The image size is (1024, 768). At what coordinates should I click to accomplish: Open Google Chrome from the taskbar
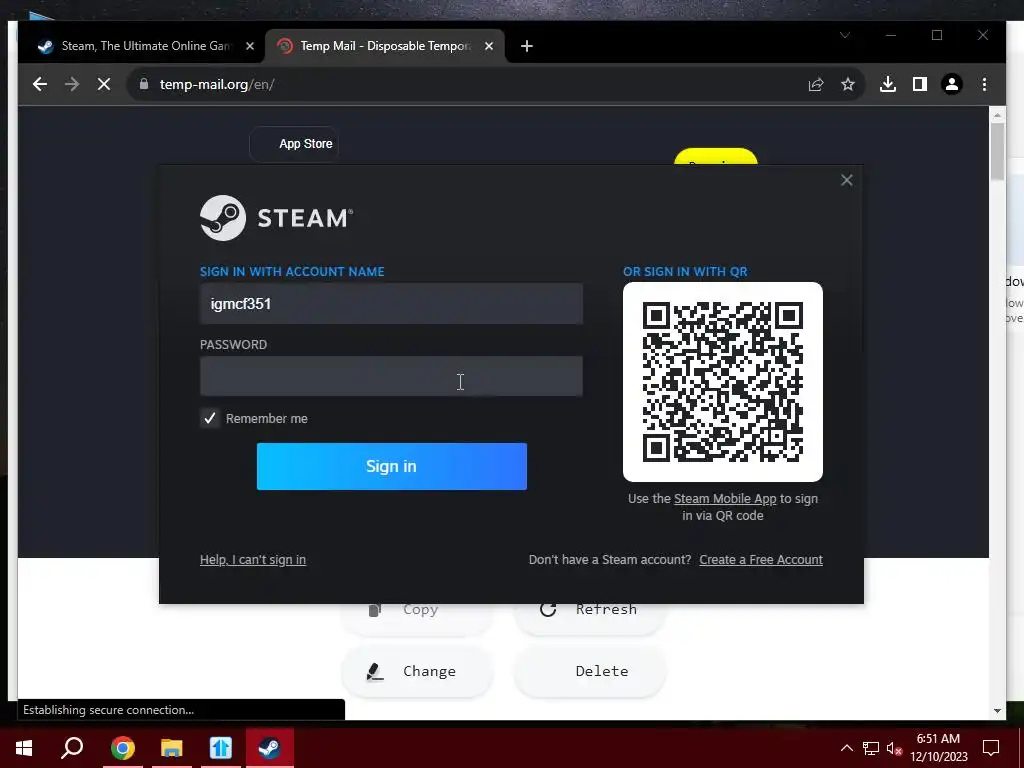[x=122, y=748]
